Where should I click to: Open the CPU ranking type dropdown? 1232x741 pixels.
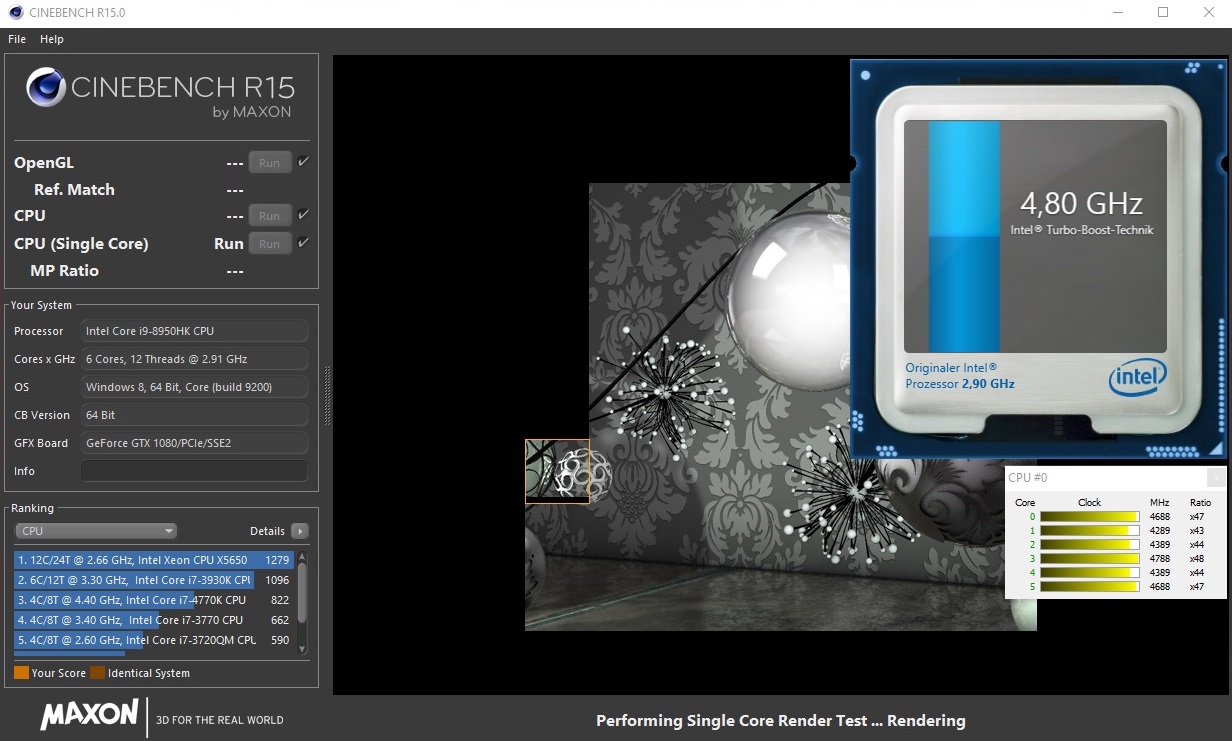(96, 531)
